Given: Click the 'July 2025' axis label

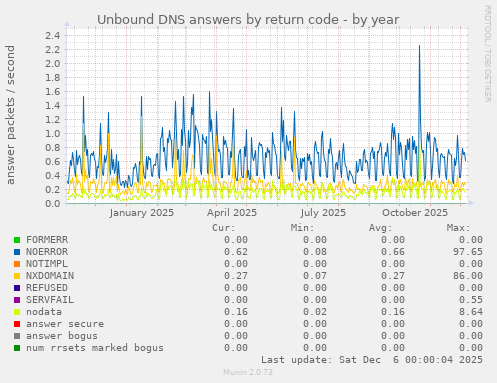Looking at the screenshot, I should click(323, 213).
